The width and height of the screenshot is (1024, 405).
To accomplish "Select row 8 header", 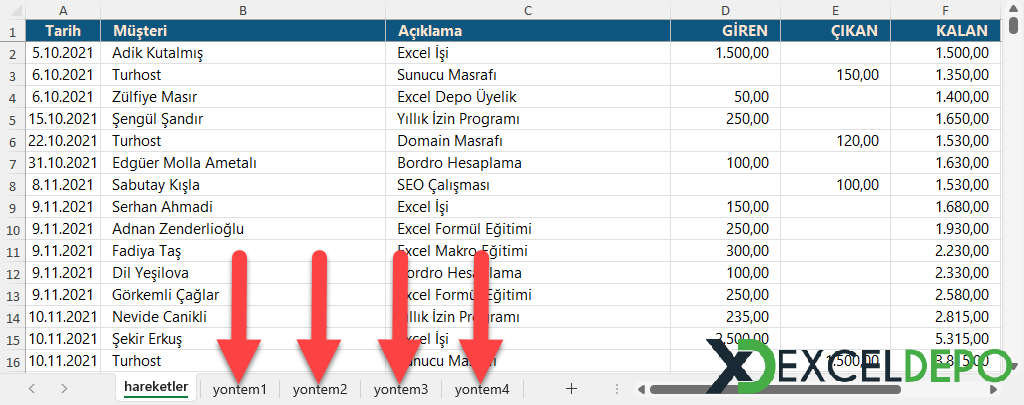I will pos(12,185).
